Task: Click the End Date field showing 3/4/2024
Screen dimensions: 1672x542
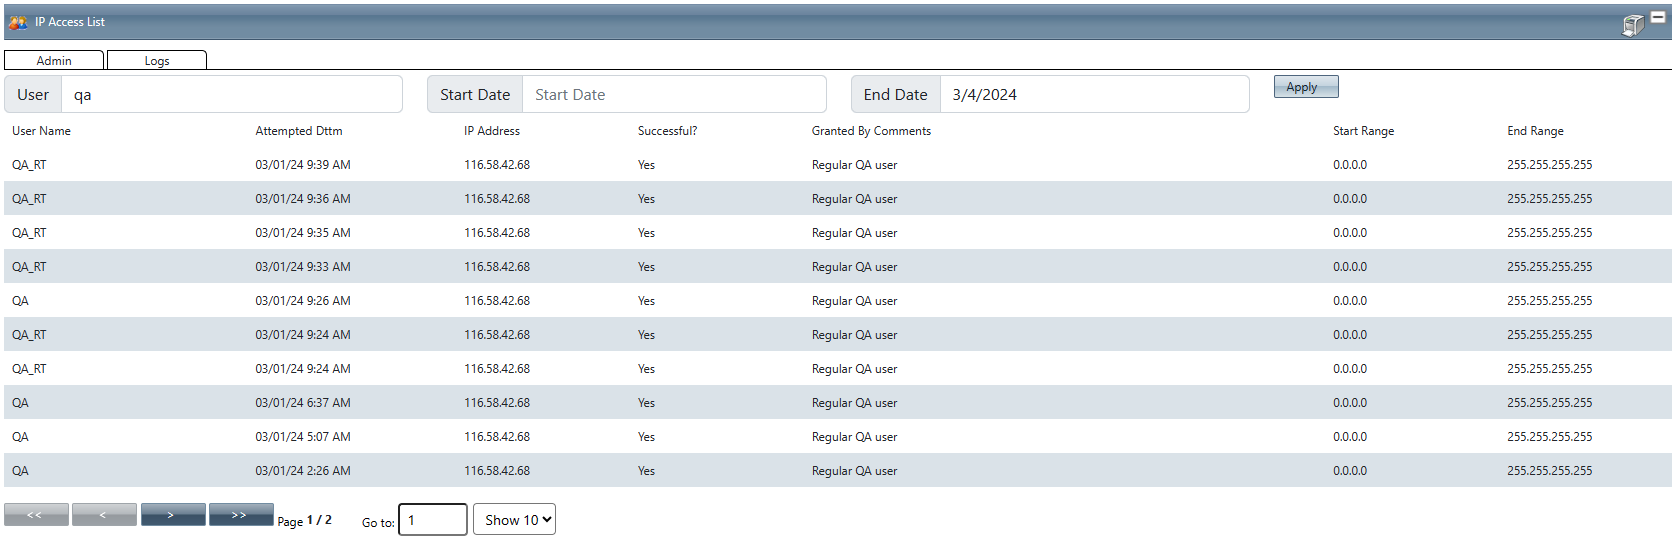Action: pos(1094,95)
